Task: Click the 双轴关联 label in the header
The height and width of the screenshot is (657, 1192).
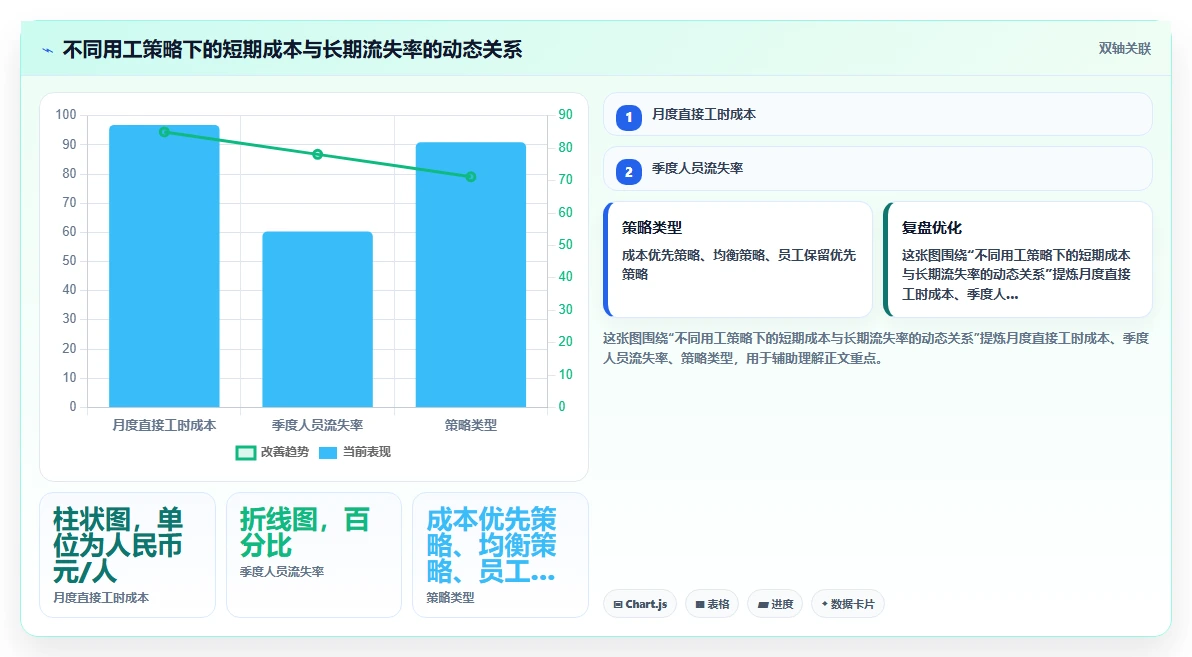Action: click(x=1124, y=49)
